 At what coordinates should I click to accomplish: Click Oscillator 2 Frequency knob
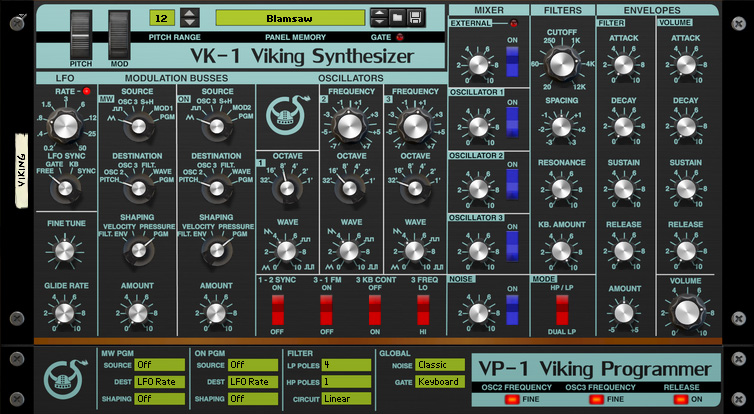(x=350, y=126)
